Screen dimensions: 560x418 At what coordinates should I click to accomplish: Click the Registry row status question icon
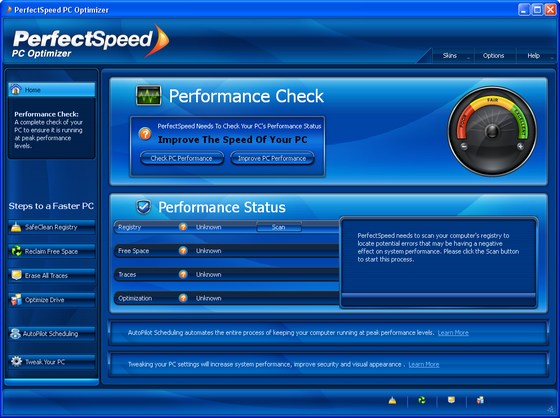pyautogui.click(x=183, y=227)
